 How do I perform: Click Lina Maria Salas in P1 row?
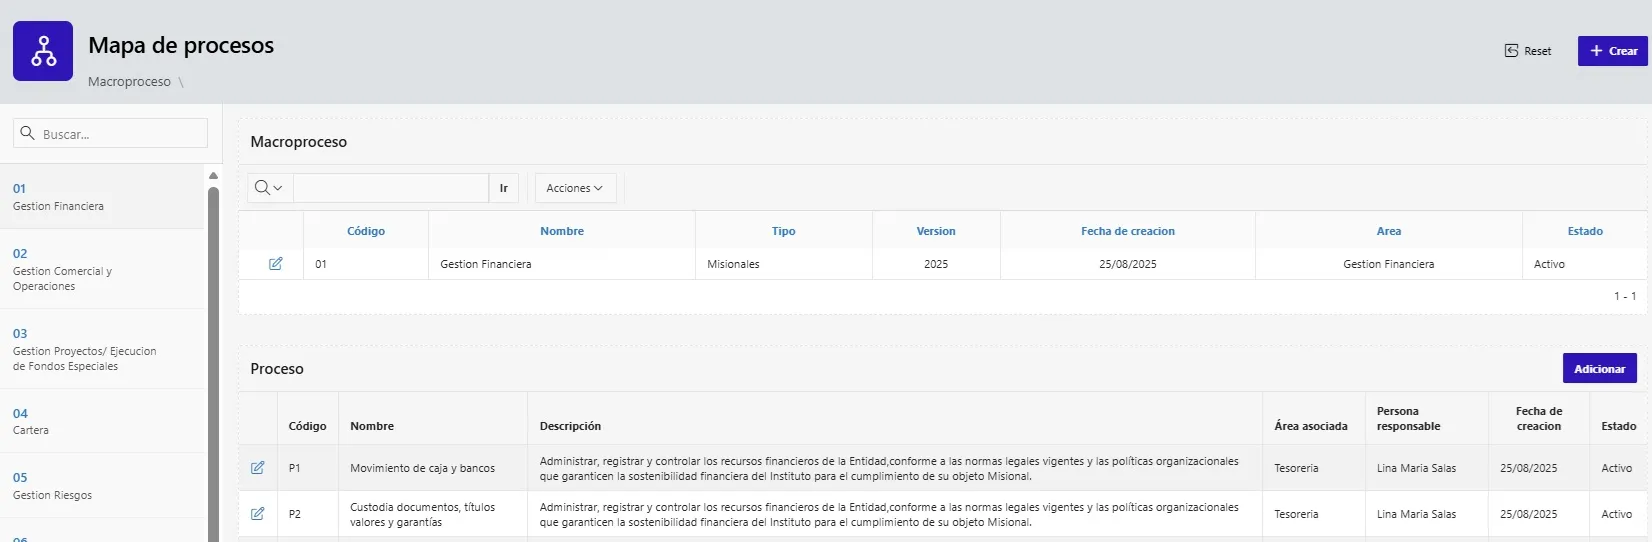[x=1416, y=468]
